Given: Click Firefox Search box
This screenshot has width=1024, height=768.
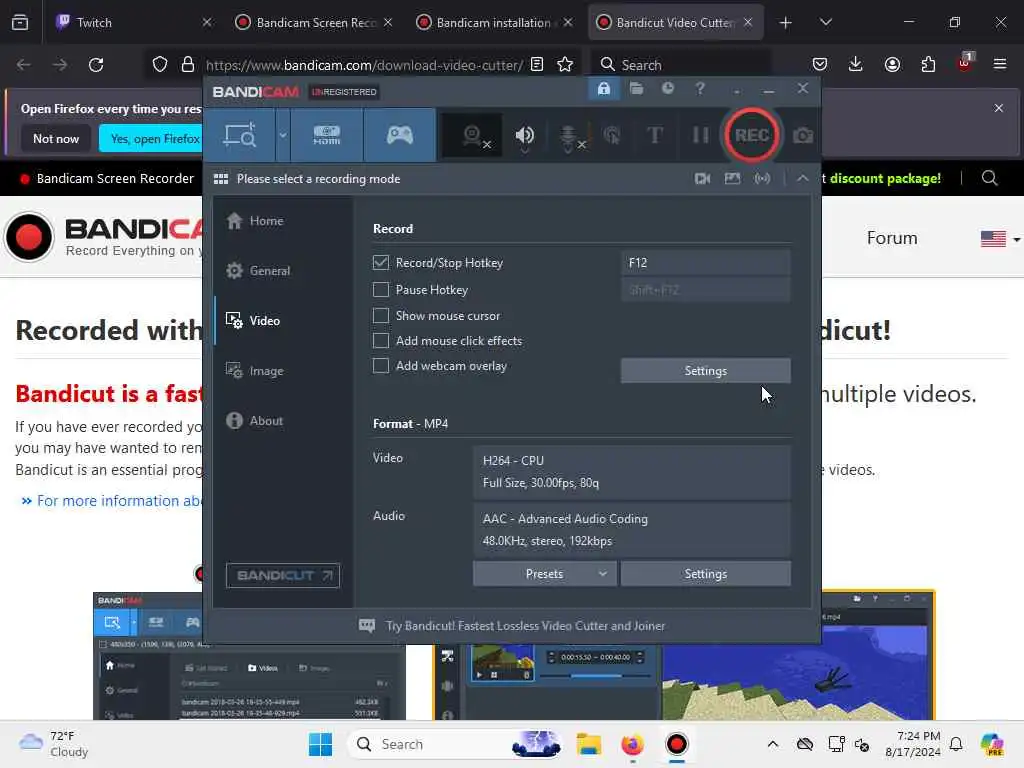Looking at the screenshot, I should (x=680, y=65).
